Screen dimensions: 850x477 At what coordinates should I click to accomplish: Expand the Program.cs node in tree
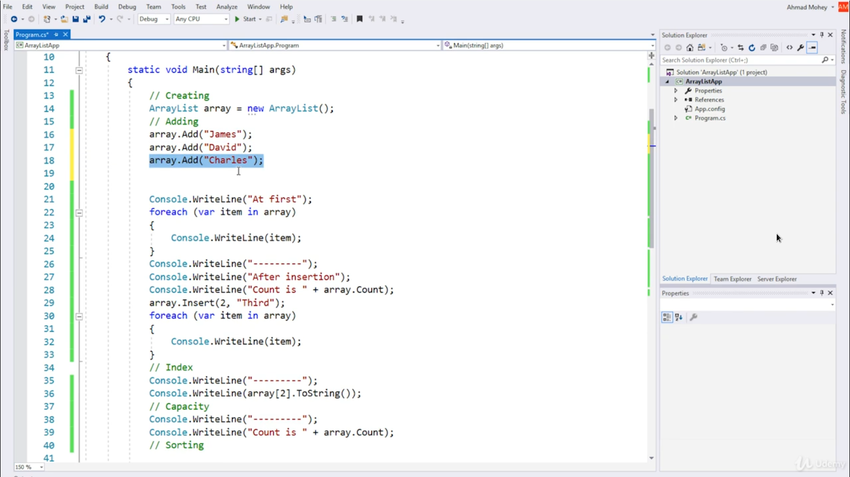(676, 118)
